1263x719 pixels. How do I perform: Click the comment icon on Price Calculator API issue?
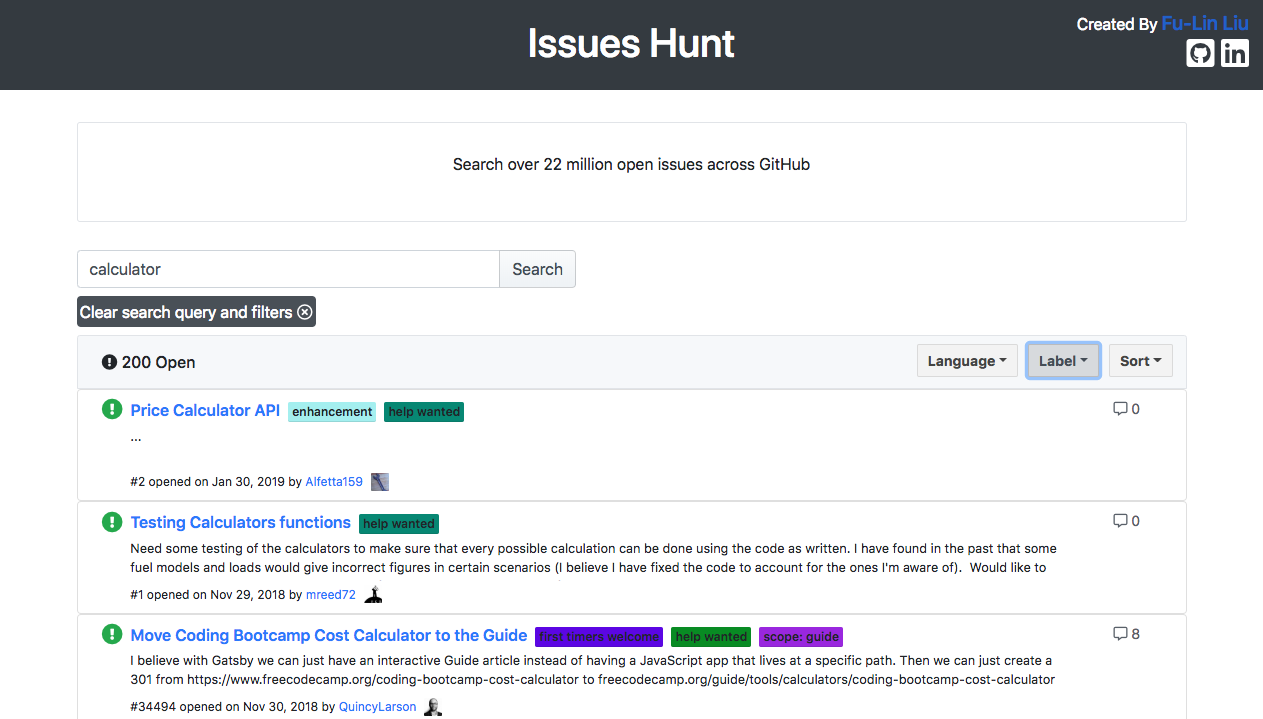pos(1120,408)
